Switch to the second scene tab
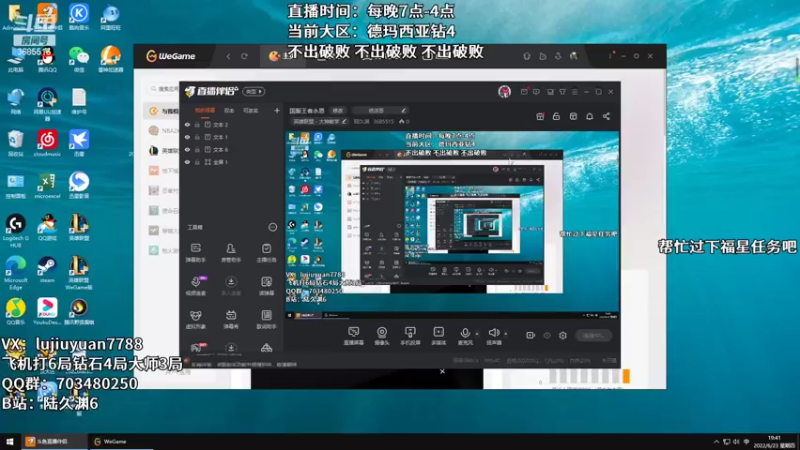This screenshot has height=450, width=800. 229,110
